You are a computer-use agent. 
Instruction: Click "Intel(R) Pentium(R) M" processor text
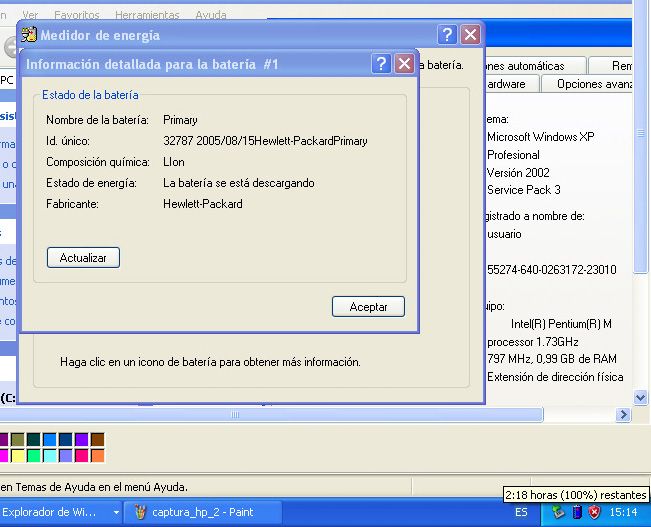tap(561, 324)
